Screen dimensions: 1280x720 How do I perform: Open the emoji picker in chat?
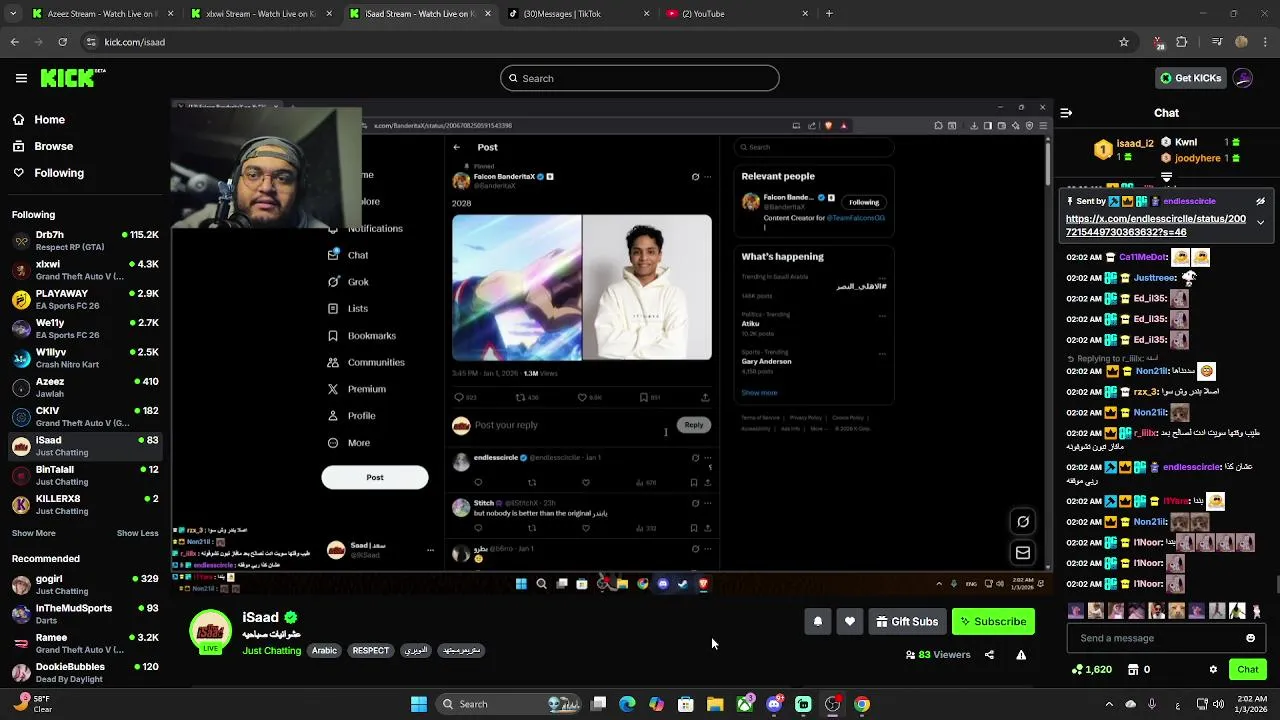pyautogui.click(x=1250, y=638)
